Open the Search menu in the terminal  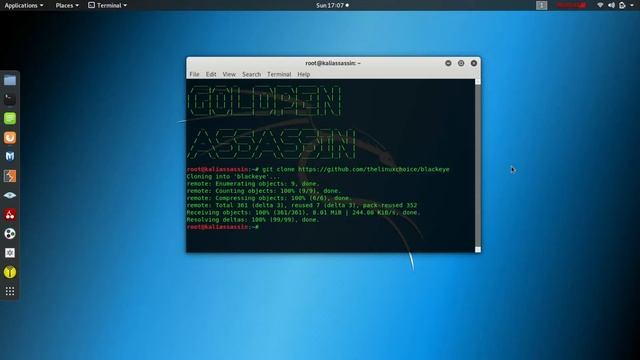[251, 74]
